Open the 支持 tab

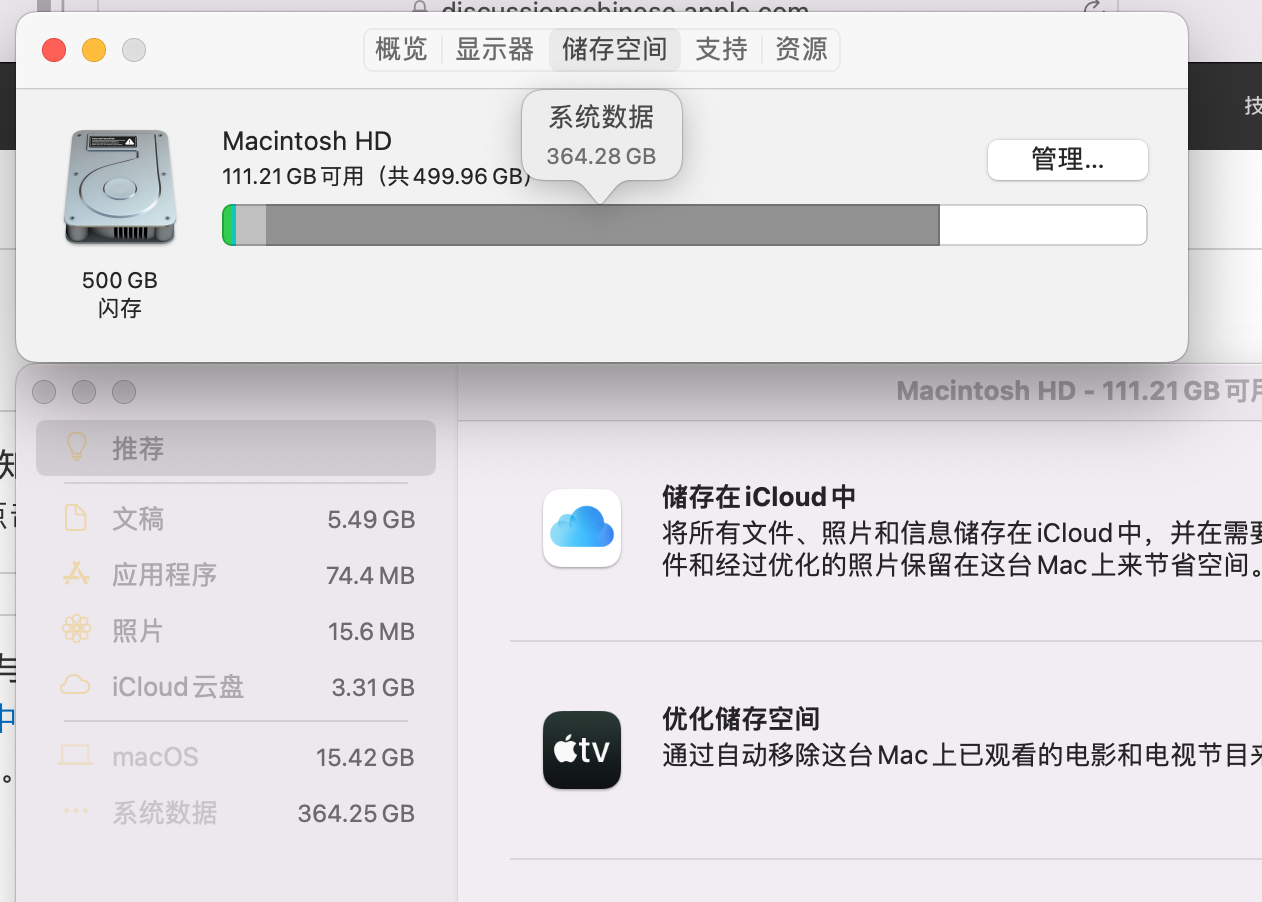click(x=721, y=49)
